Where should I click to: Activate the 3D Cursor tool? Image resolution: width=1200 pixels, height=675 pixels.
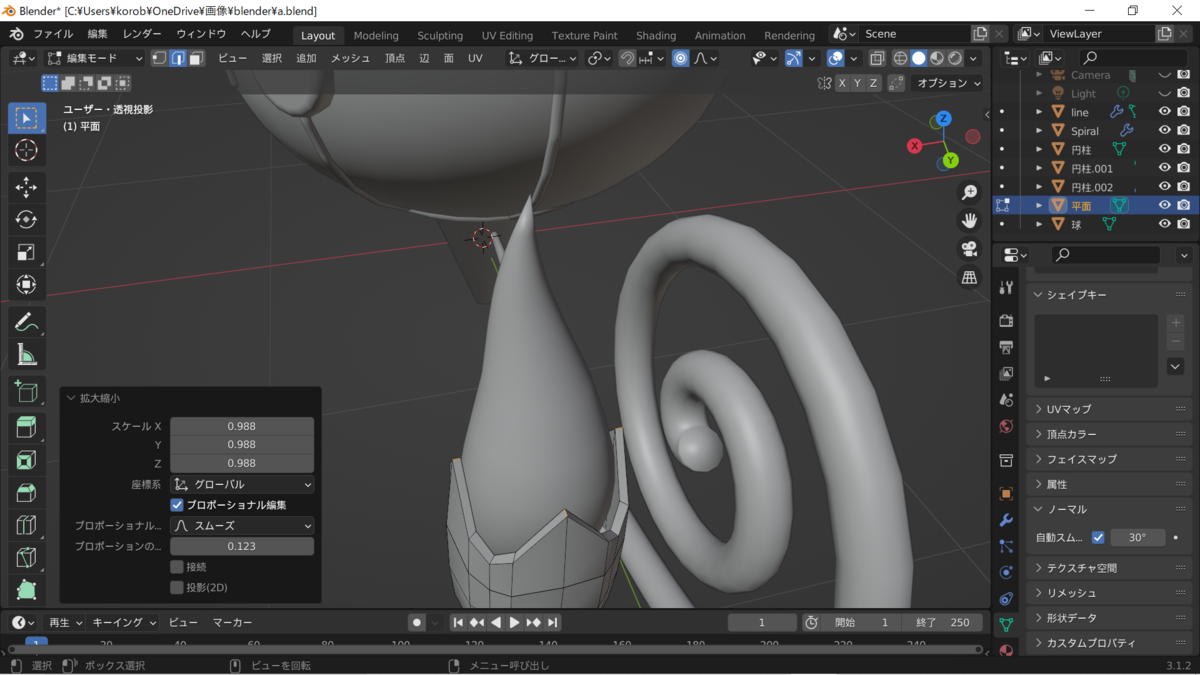27,151
